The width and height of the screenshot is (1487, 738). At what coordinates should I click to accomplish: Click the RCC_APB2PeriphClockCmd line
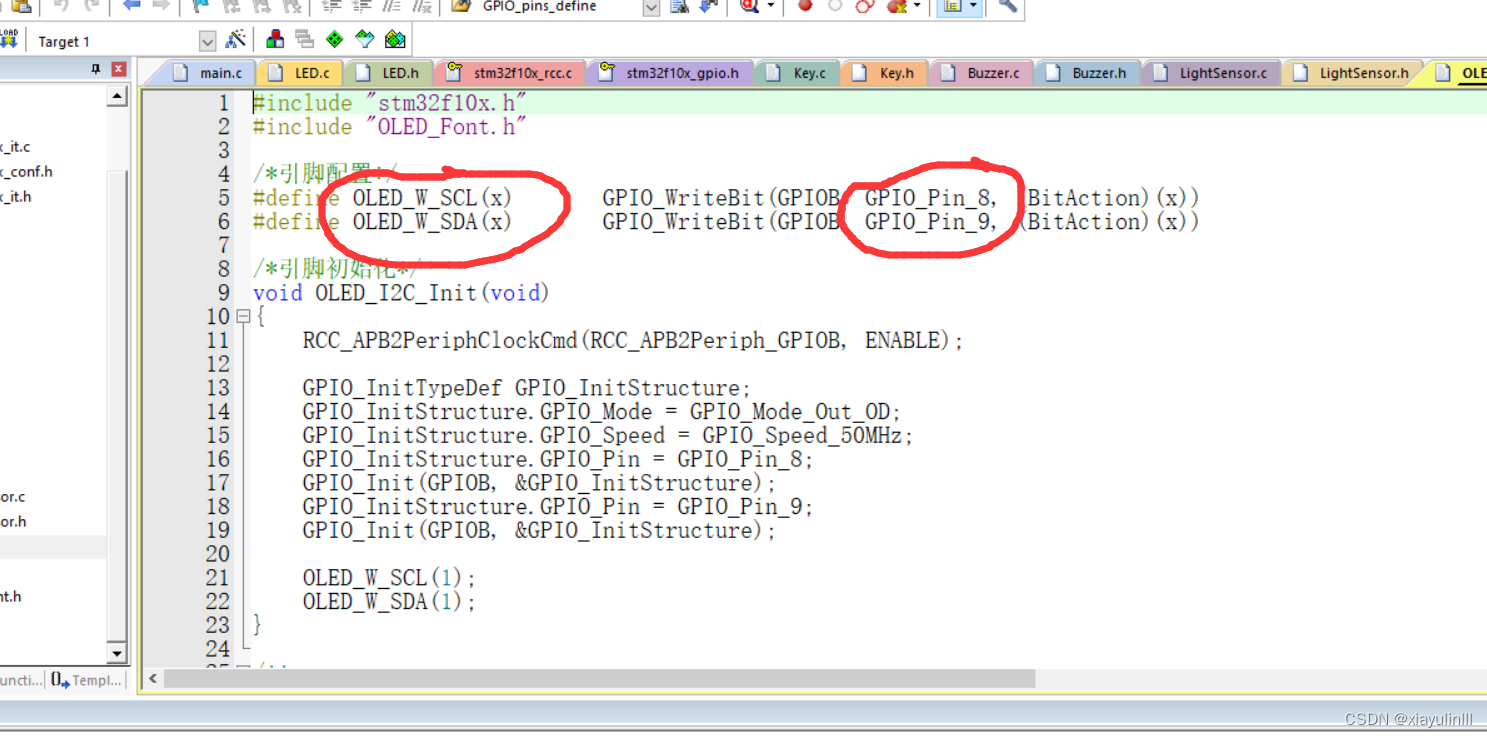[x=633, y=341]
